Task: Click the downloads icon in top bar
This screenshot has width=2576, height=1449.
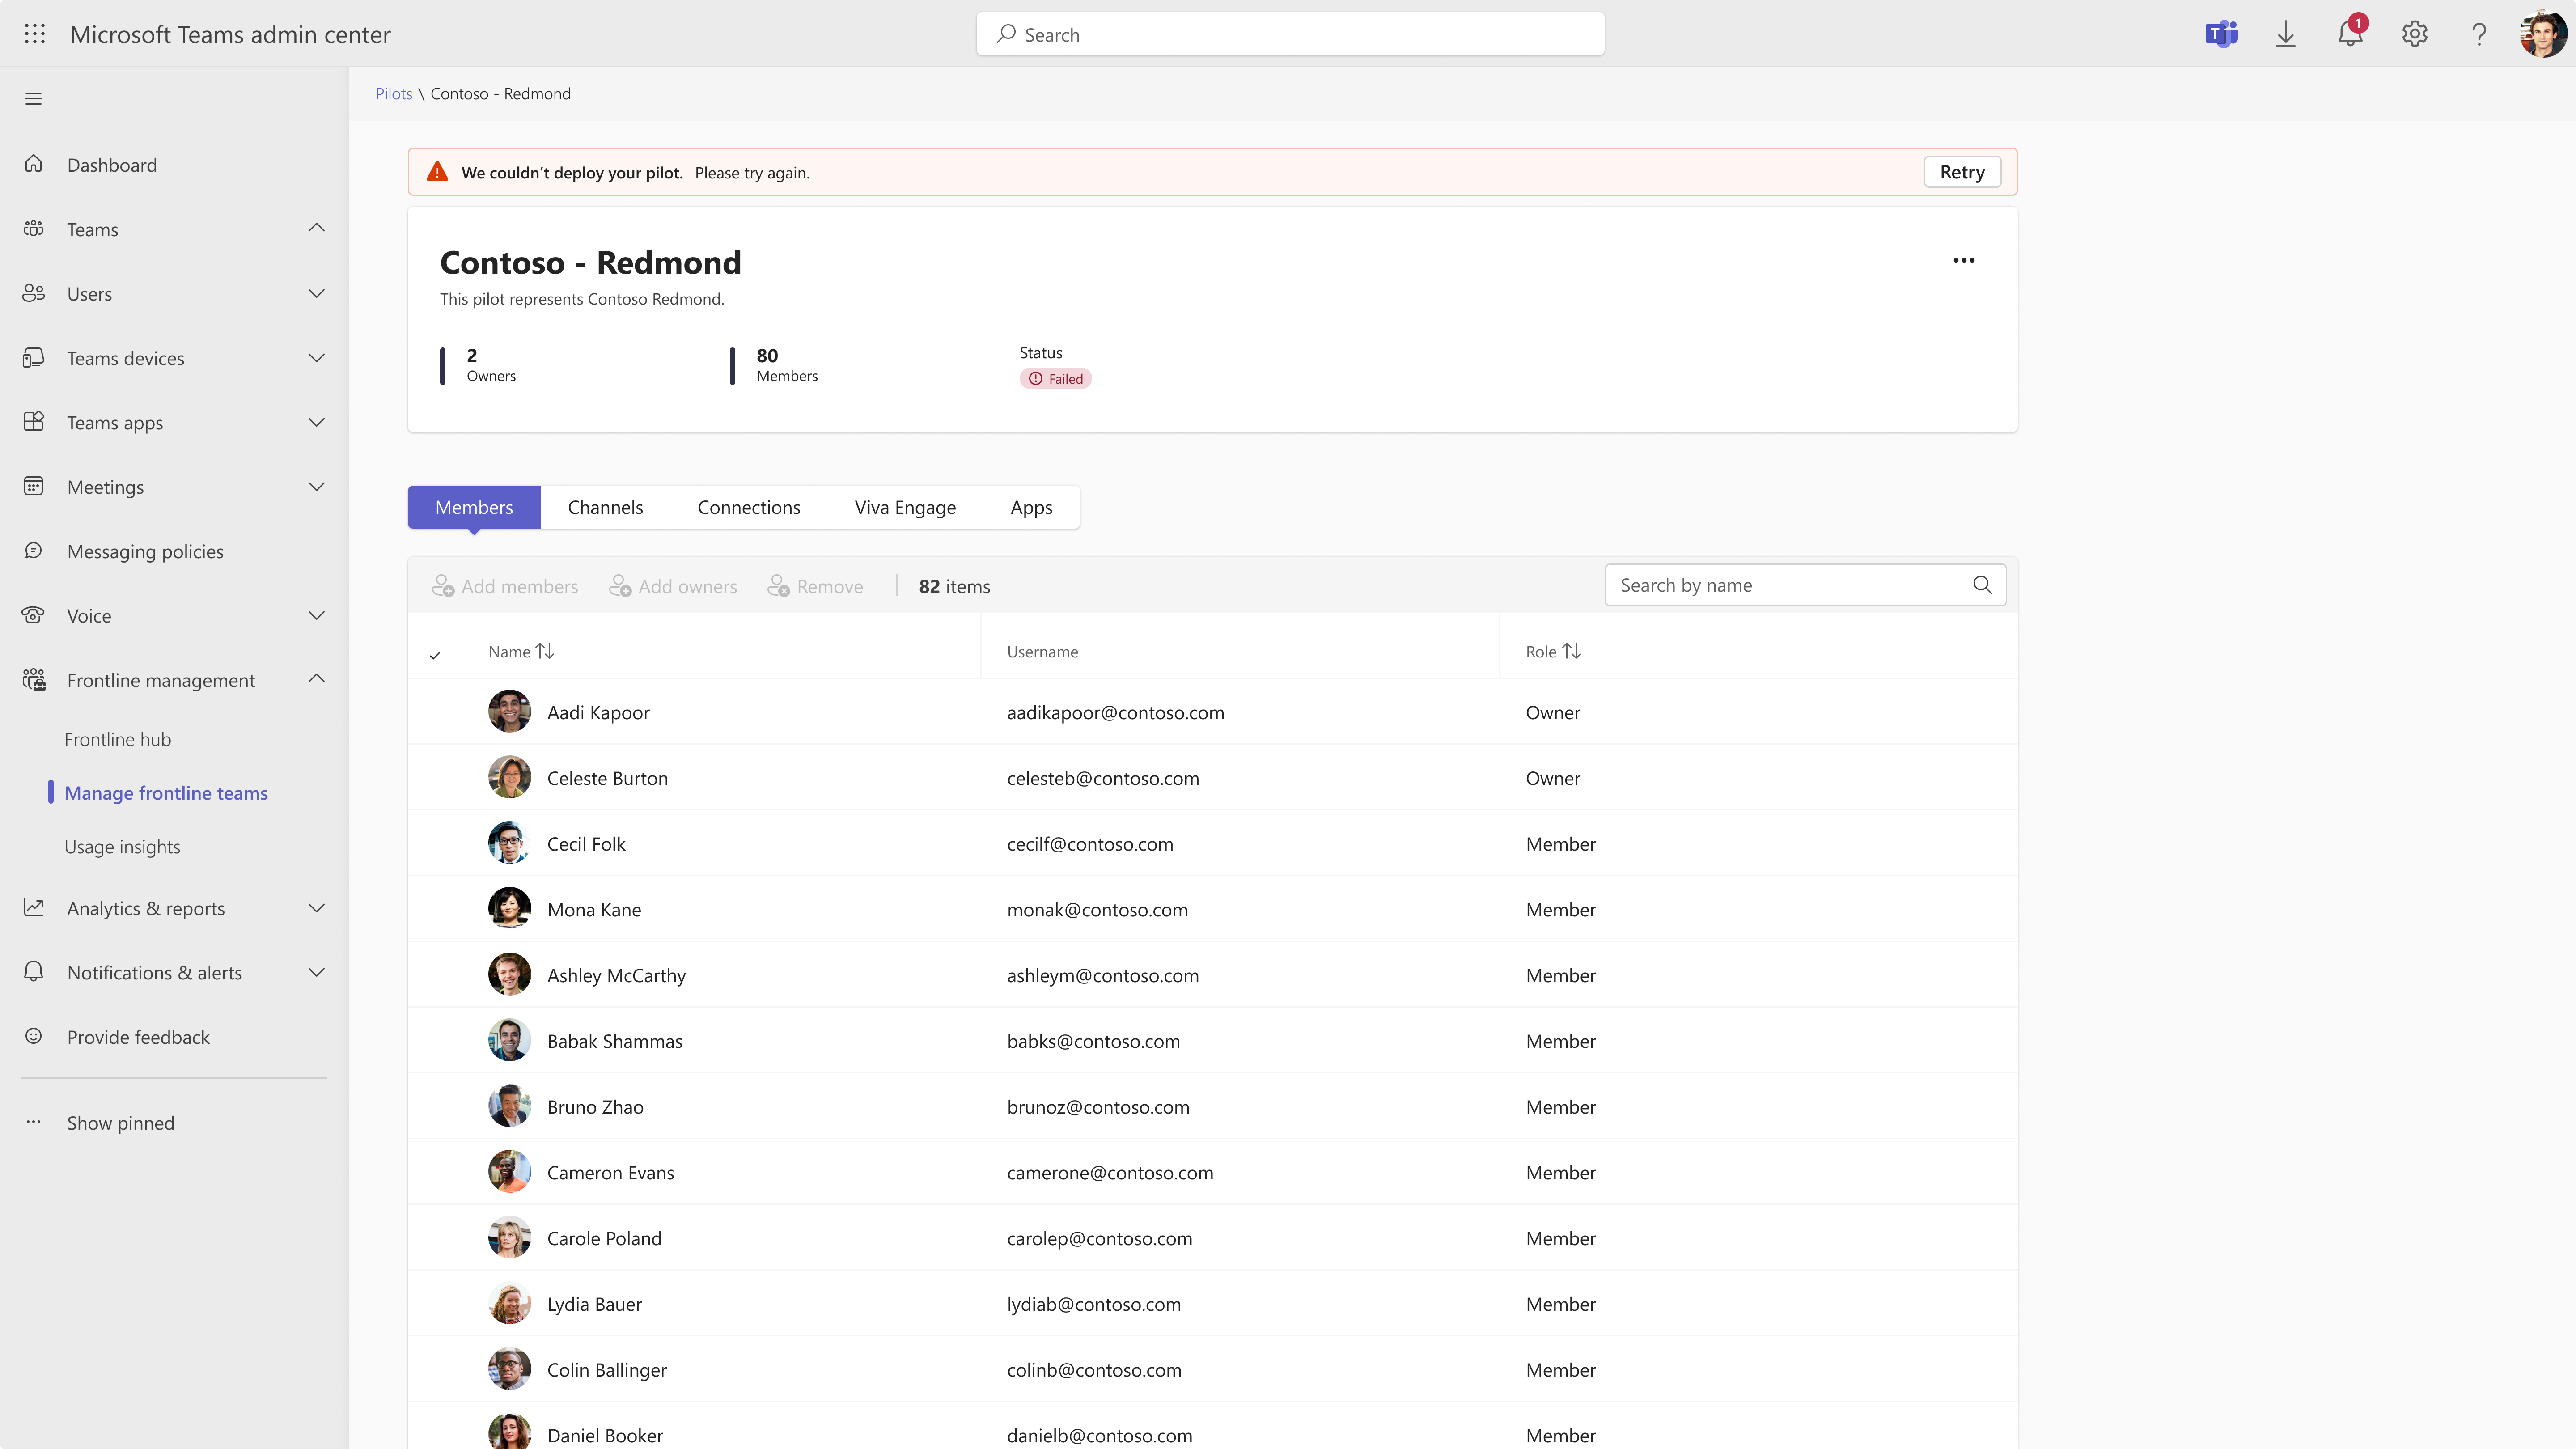Action: pos(2286,33)
